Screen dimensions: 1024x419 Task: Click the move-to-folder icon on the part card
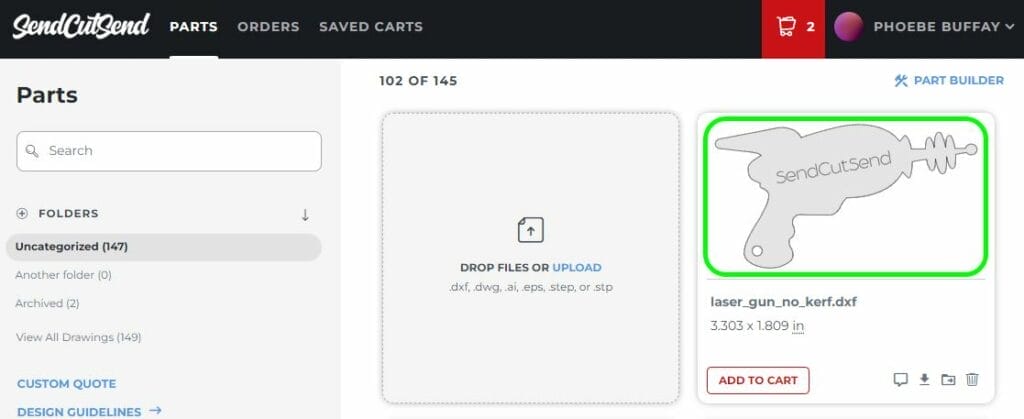point(948,380)
